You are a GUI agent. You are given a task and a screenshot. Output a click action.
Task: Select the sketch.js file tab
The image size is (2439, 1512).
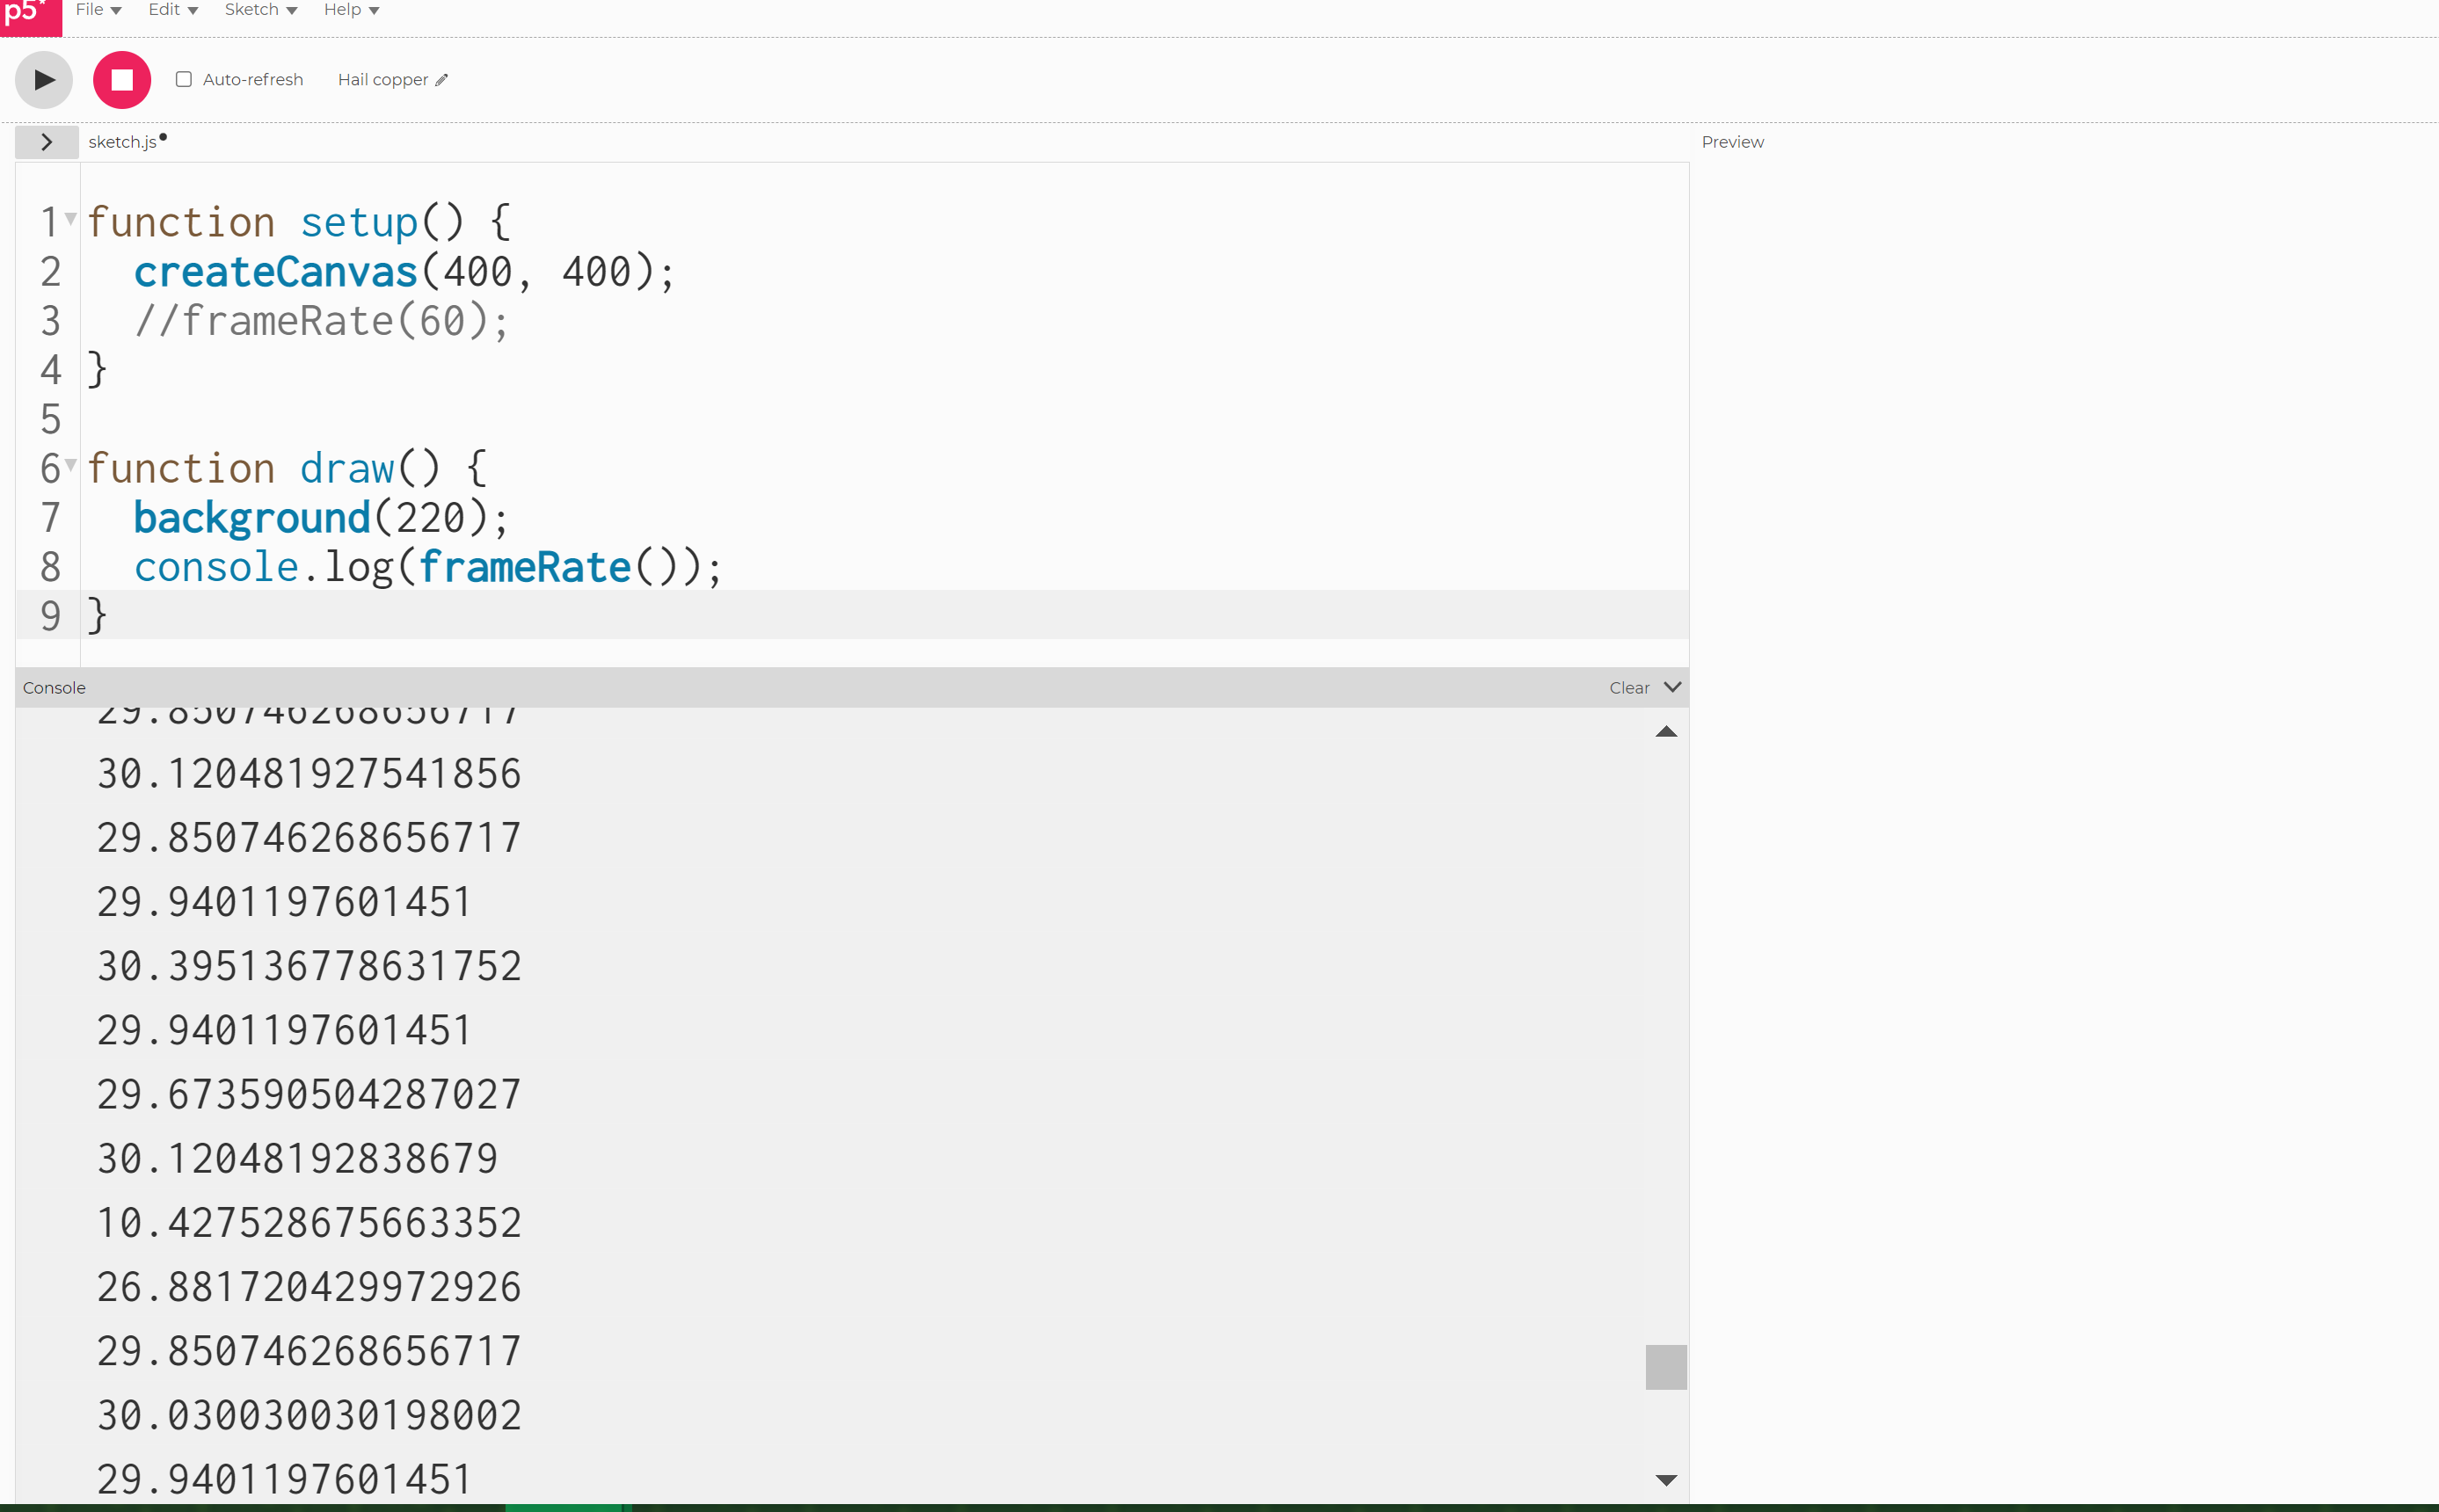(x=122, y=141)
